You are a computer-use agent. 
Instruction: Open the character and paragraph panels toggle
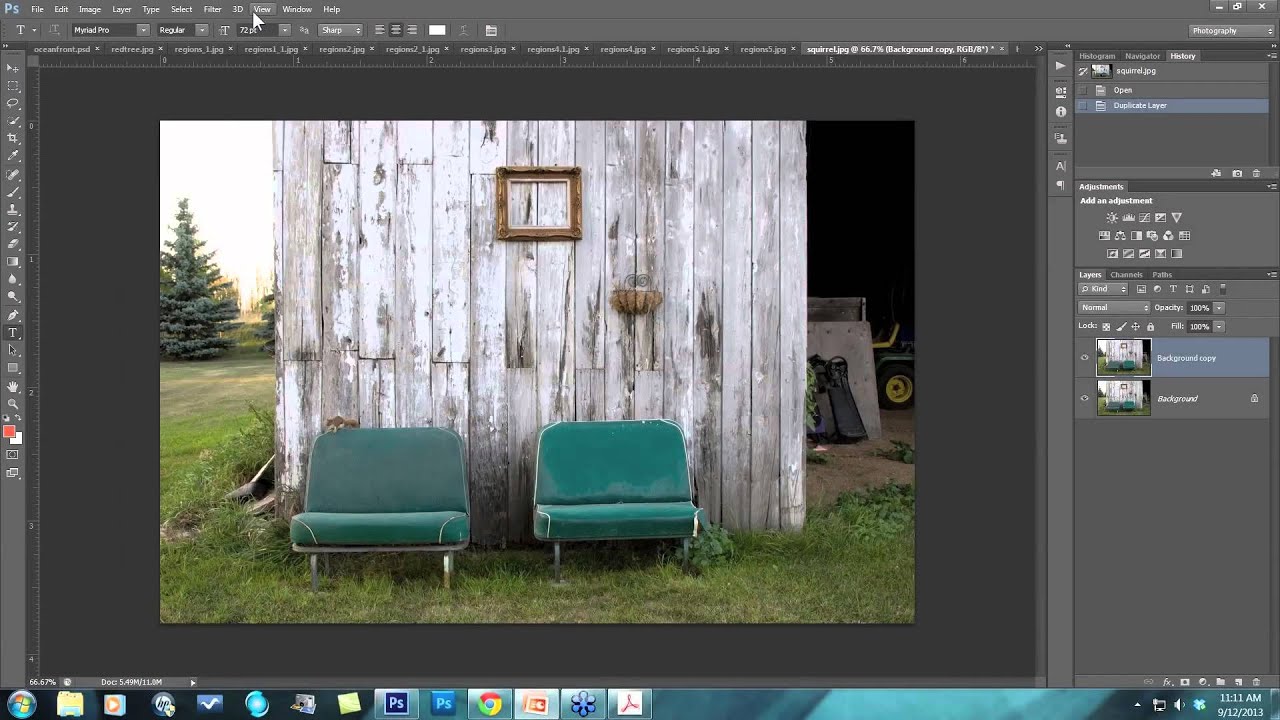pyautogui.click(x=491, y=30)
